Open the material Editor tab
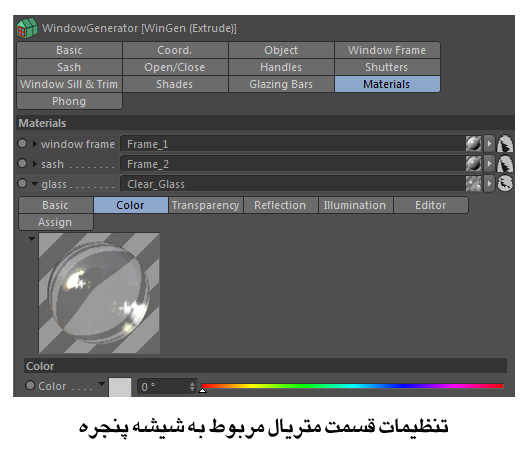 click(431, 205)
